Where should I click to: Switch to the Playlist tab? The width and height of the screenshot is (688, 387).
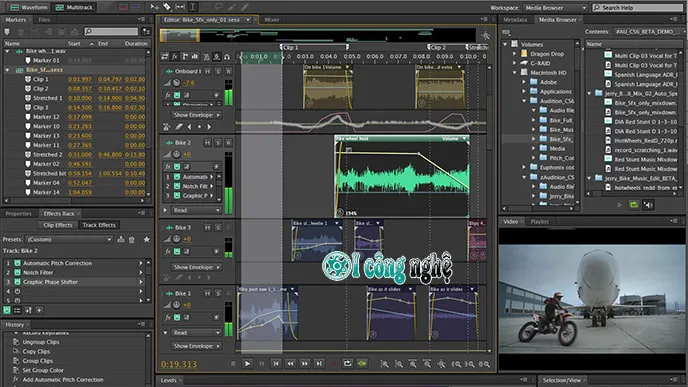click(x=540, y=222)
